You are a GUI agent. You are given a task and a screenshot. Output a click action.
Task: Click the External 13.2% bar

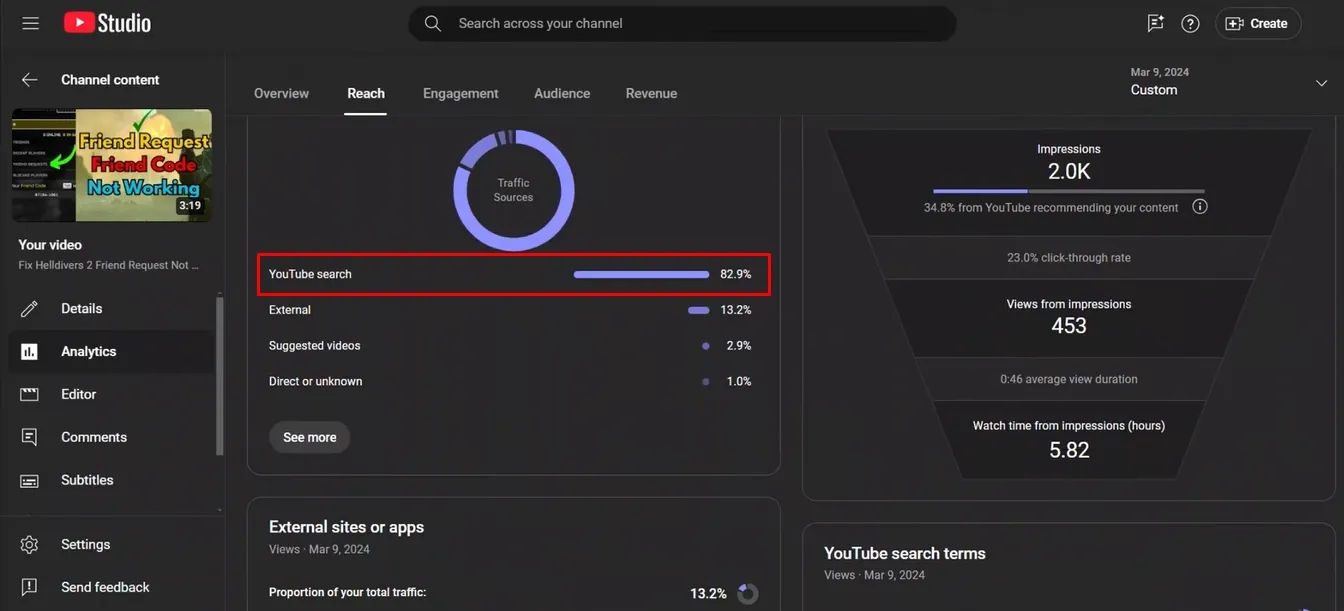(x=698, y=310)
